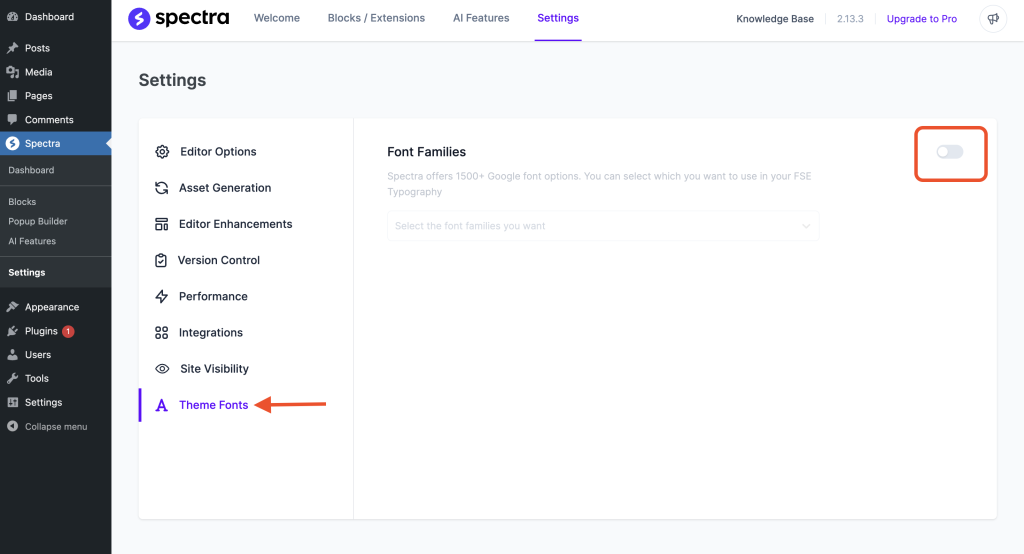
Task: Open the font families selection dropdown
Action: click(x=602, y=226)
